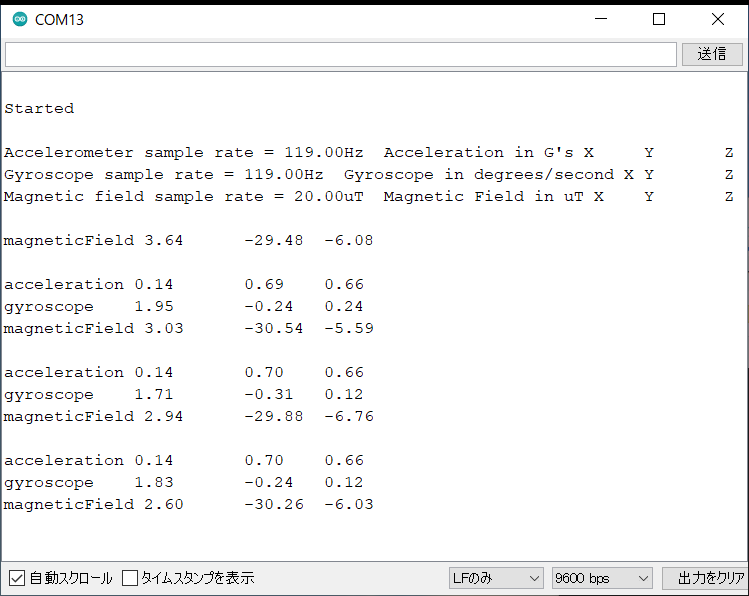
Task: Maximize the COM13 serial monitor window
Action: pyautogui.click(x=659, y=19)
